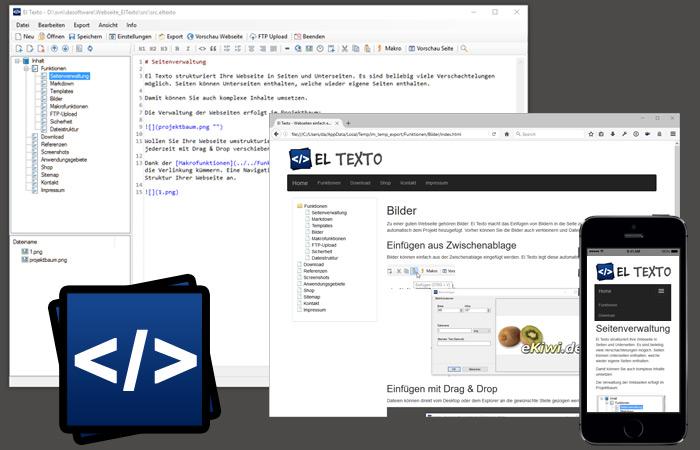
Task: Apply H1 heading formatting icon
Action: point(142,49)
